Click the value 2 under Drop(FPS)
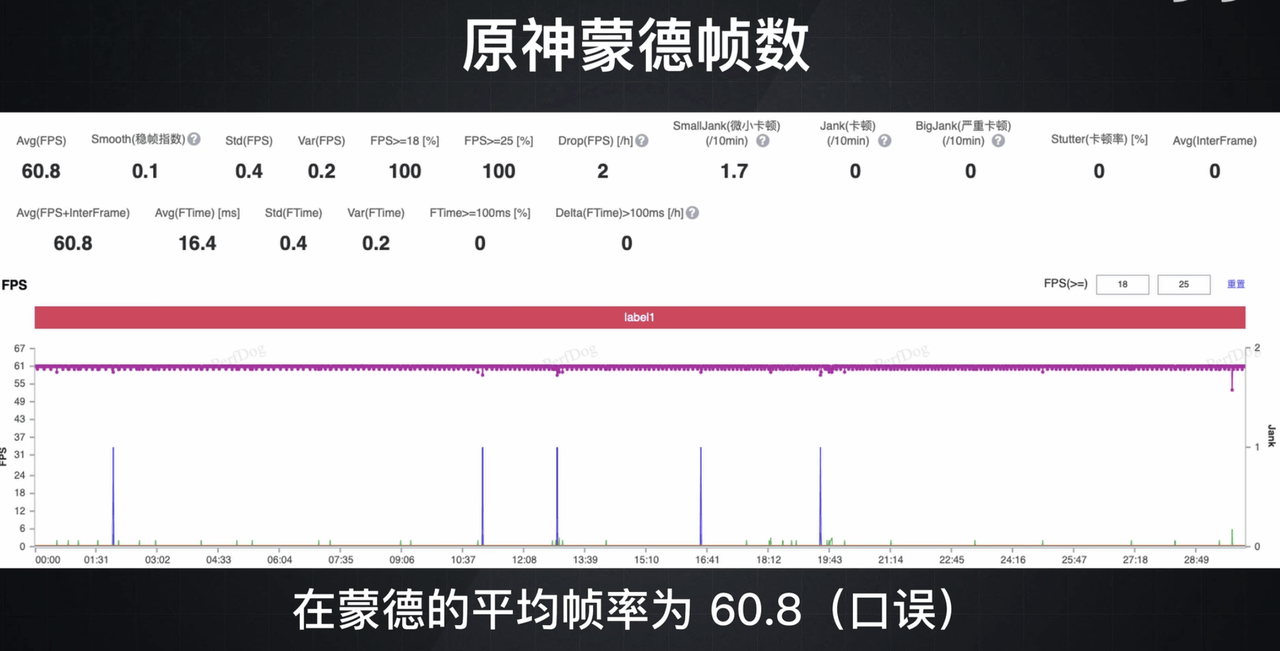This screenshot has height=651, width=1280. 603,171
